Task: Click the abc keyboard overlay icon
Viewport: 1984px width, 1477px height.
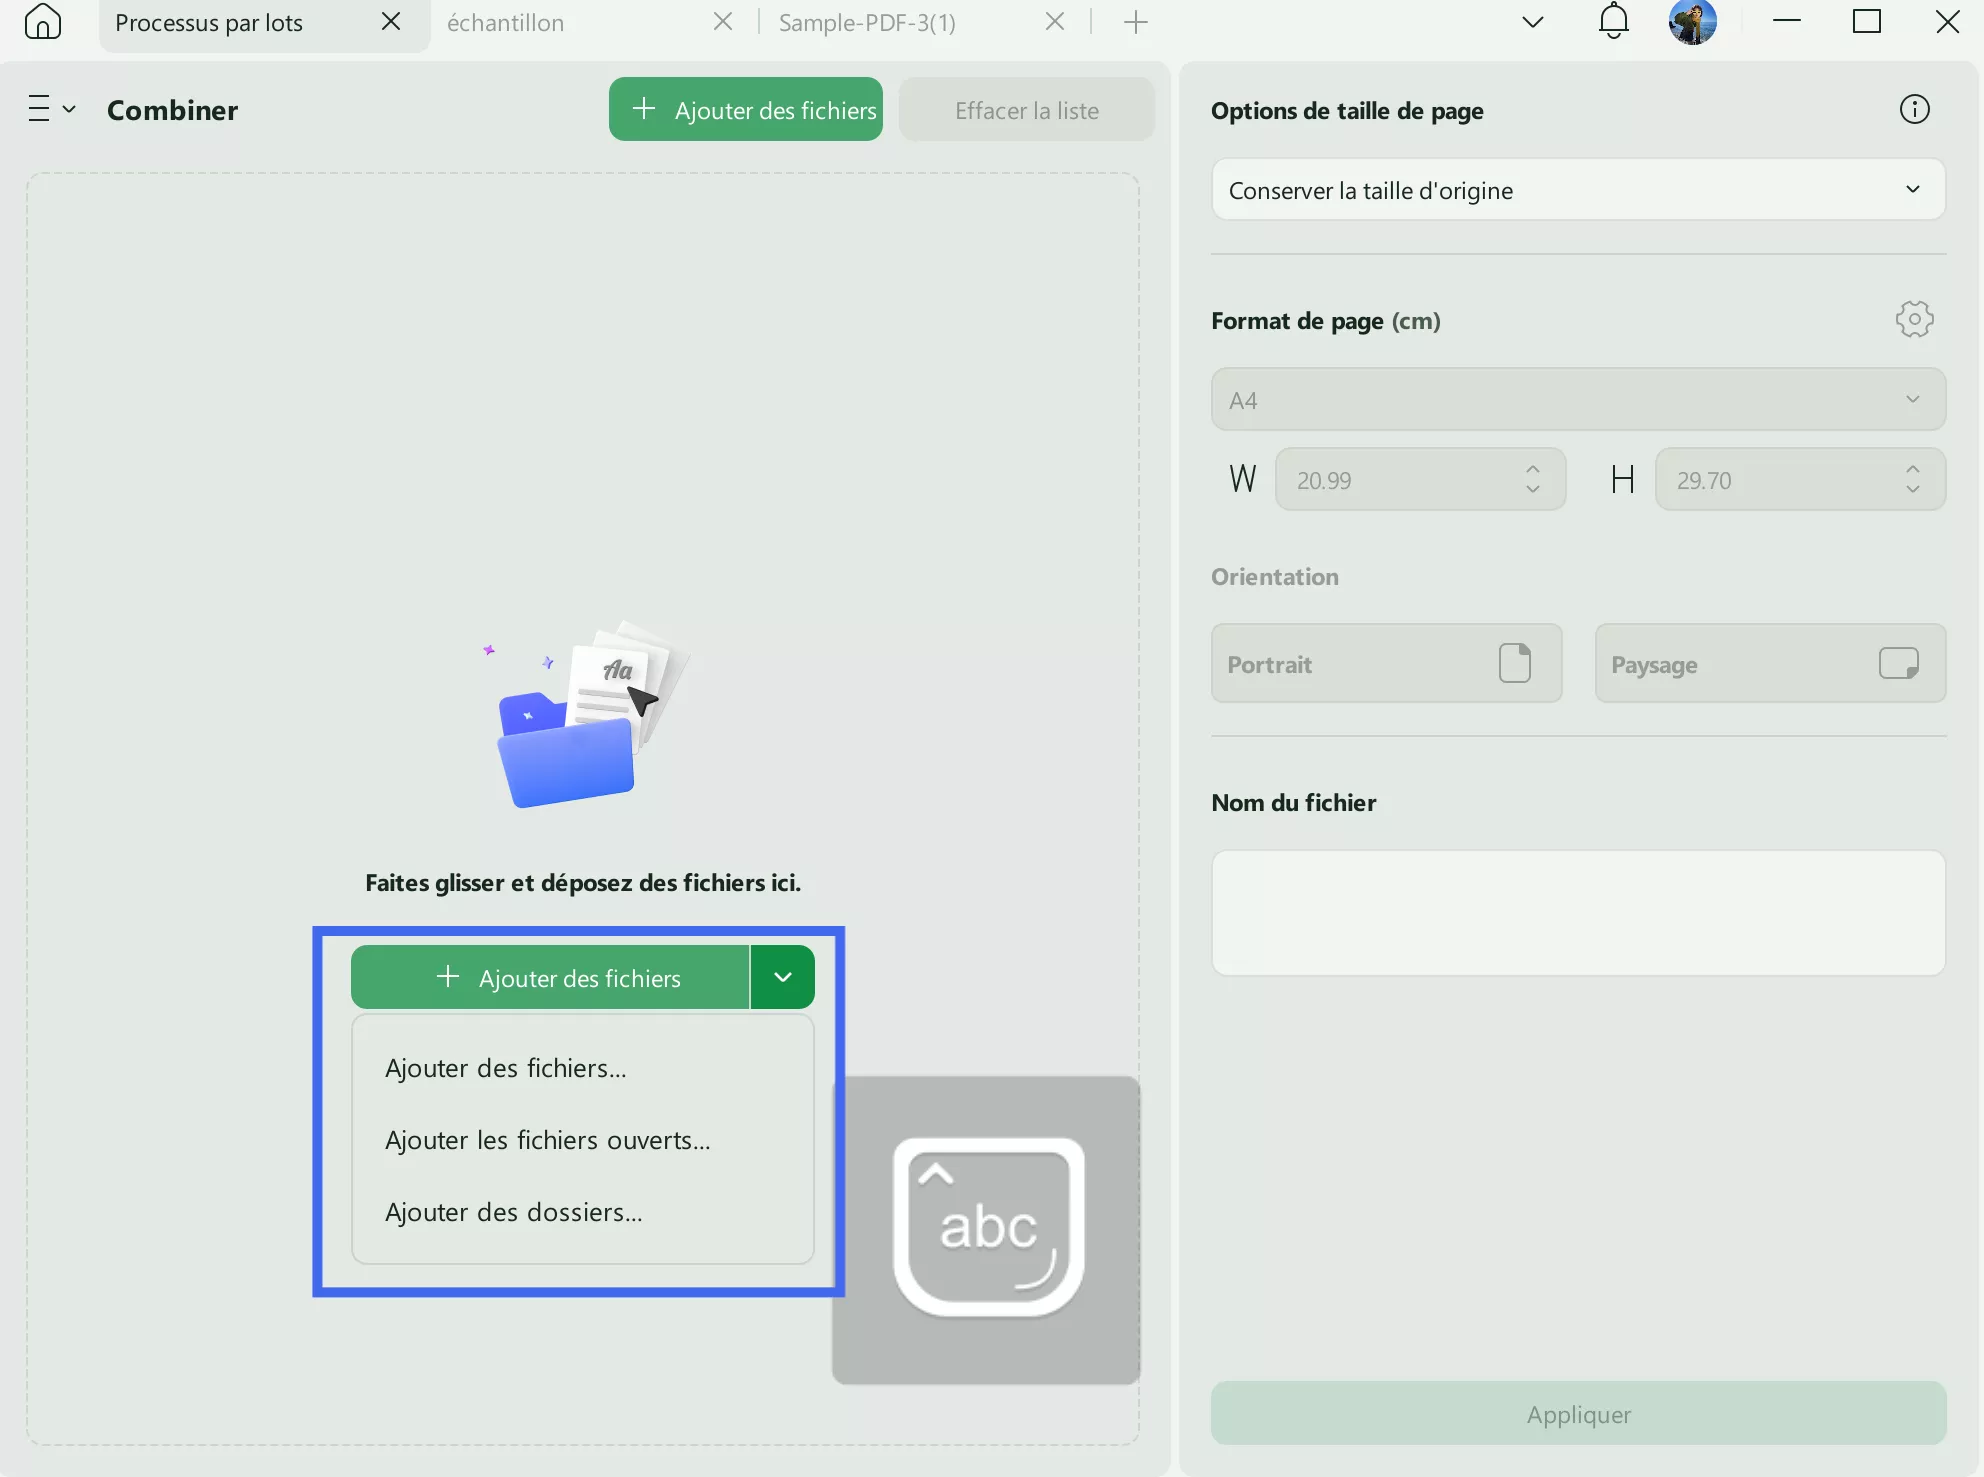Action: 988,1228
